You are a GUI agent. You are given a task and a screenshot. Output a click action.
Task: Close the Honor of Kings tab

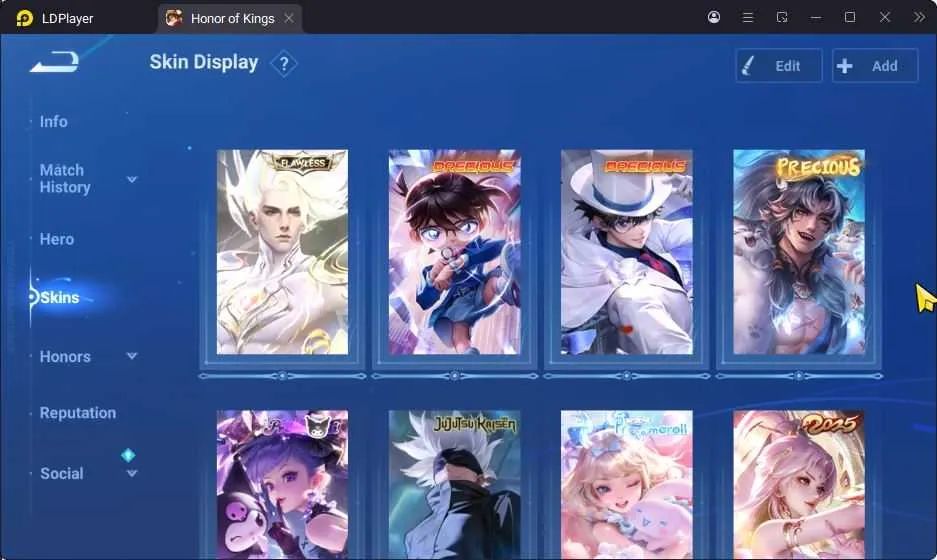tap(289, 19)
